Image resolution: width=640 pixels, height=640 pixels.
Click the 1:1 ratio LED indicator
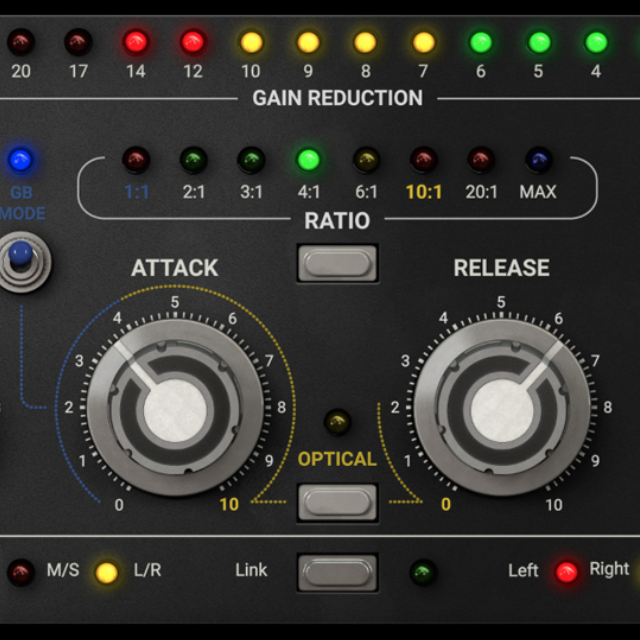(x=136, y=159)
